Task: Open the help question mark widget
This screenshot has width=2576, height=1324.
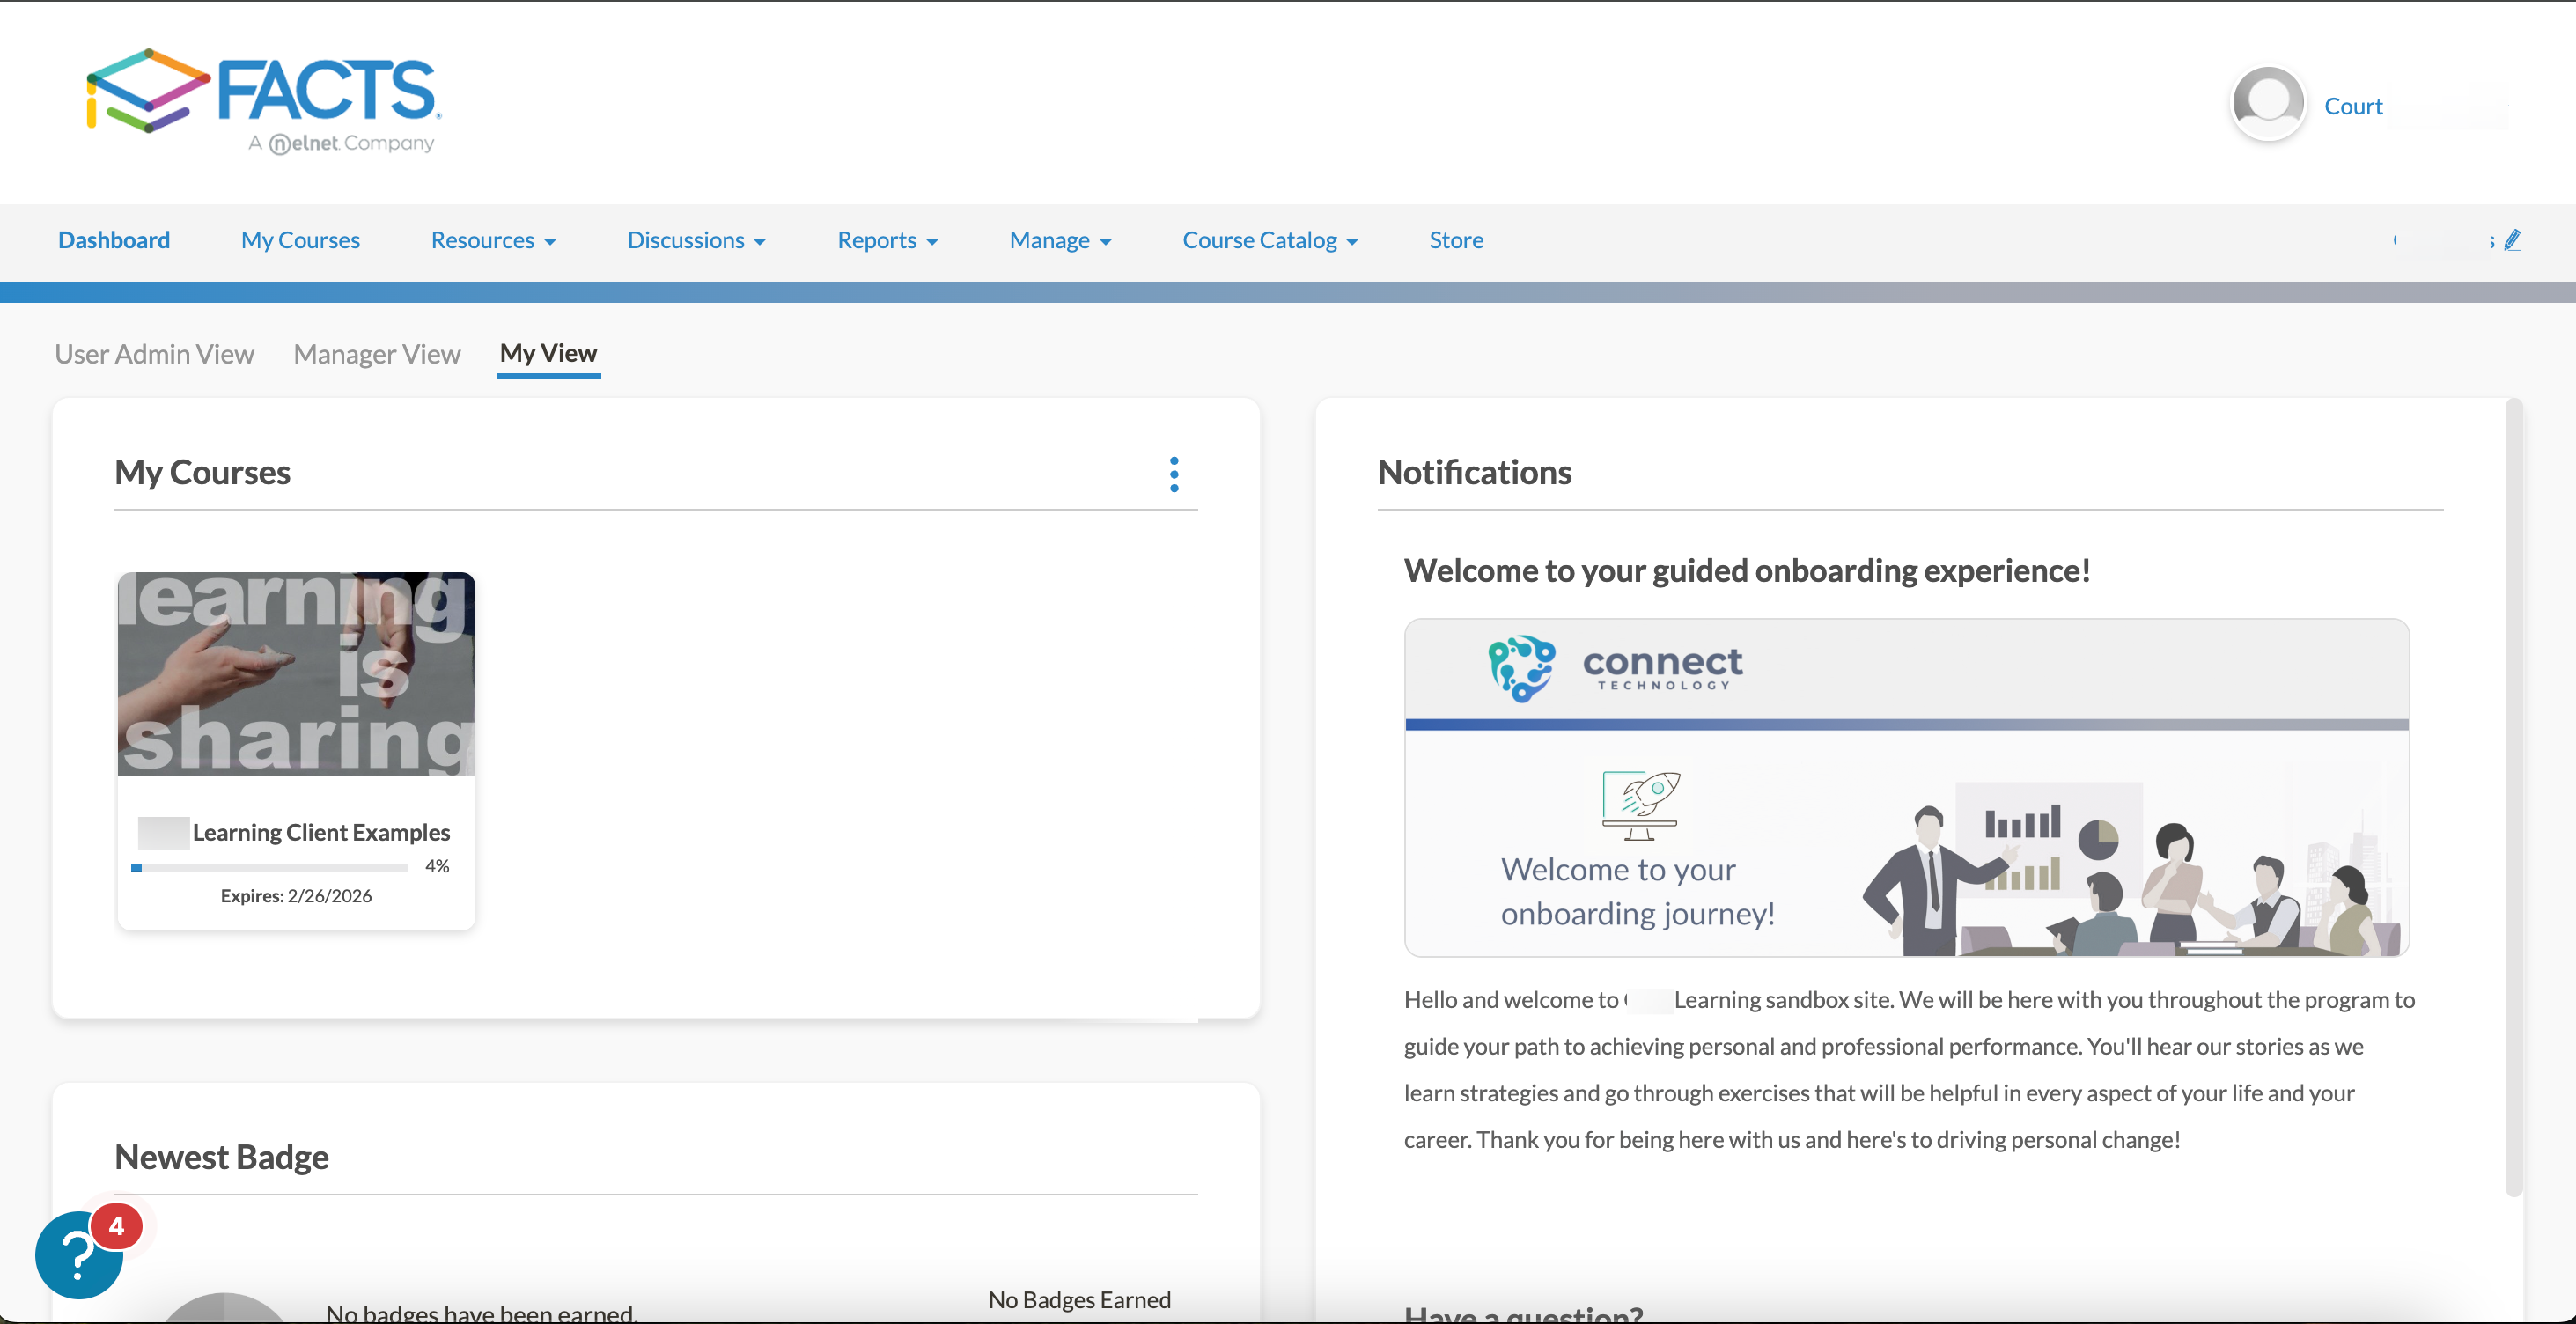Action: [x=76, y=1258]
